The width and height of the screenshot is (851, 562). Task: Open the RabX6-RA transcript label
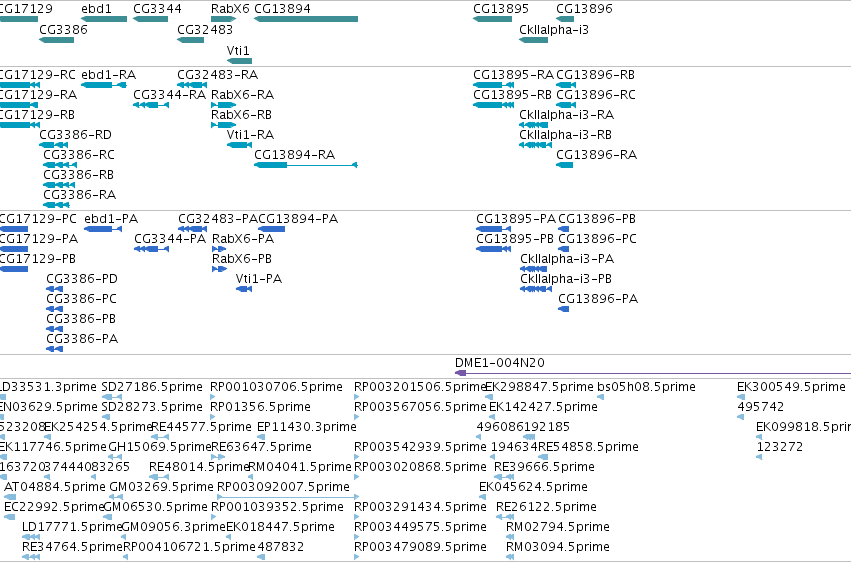(x=243, y=95)
